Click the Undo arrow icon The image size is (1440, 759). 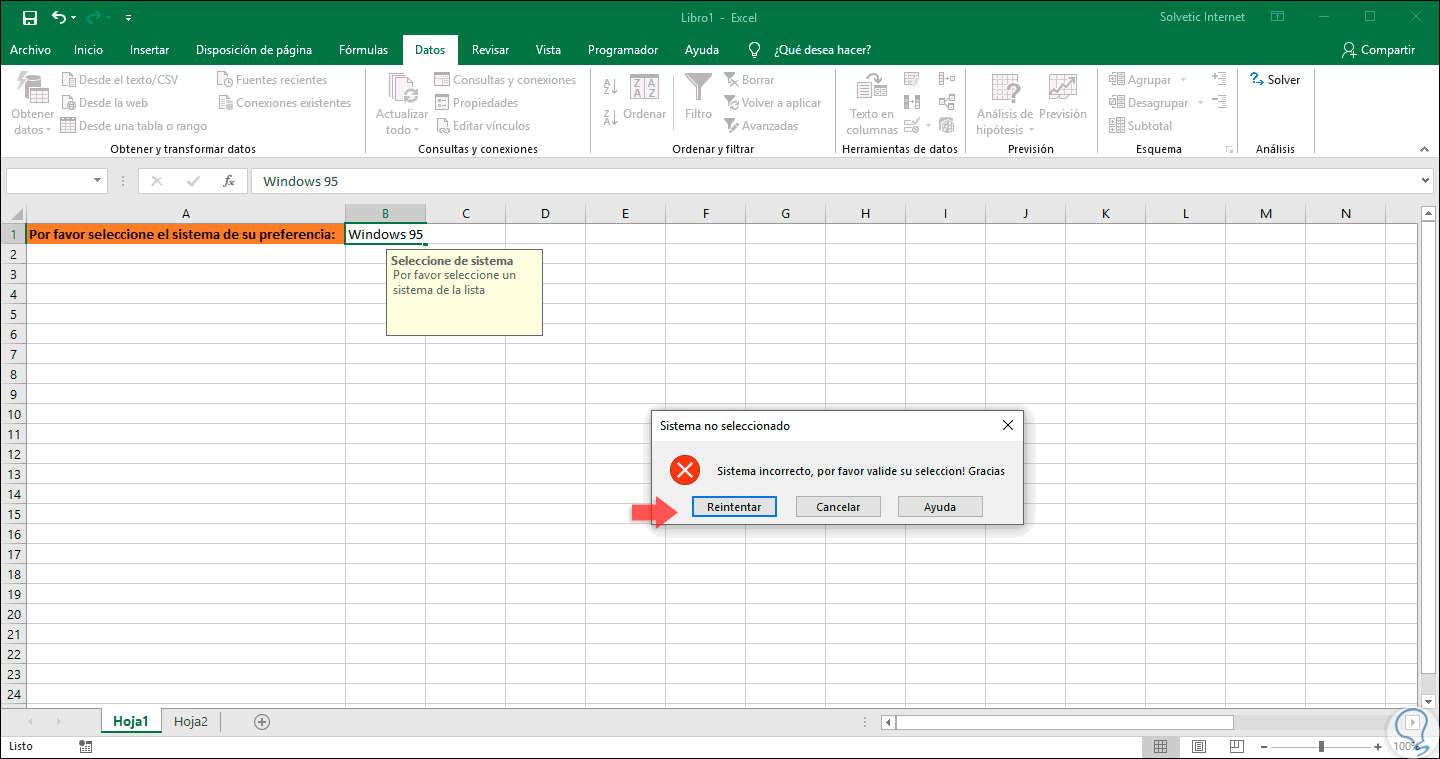point(59,17)
